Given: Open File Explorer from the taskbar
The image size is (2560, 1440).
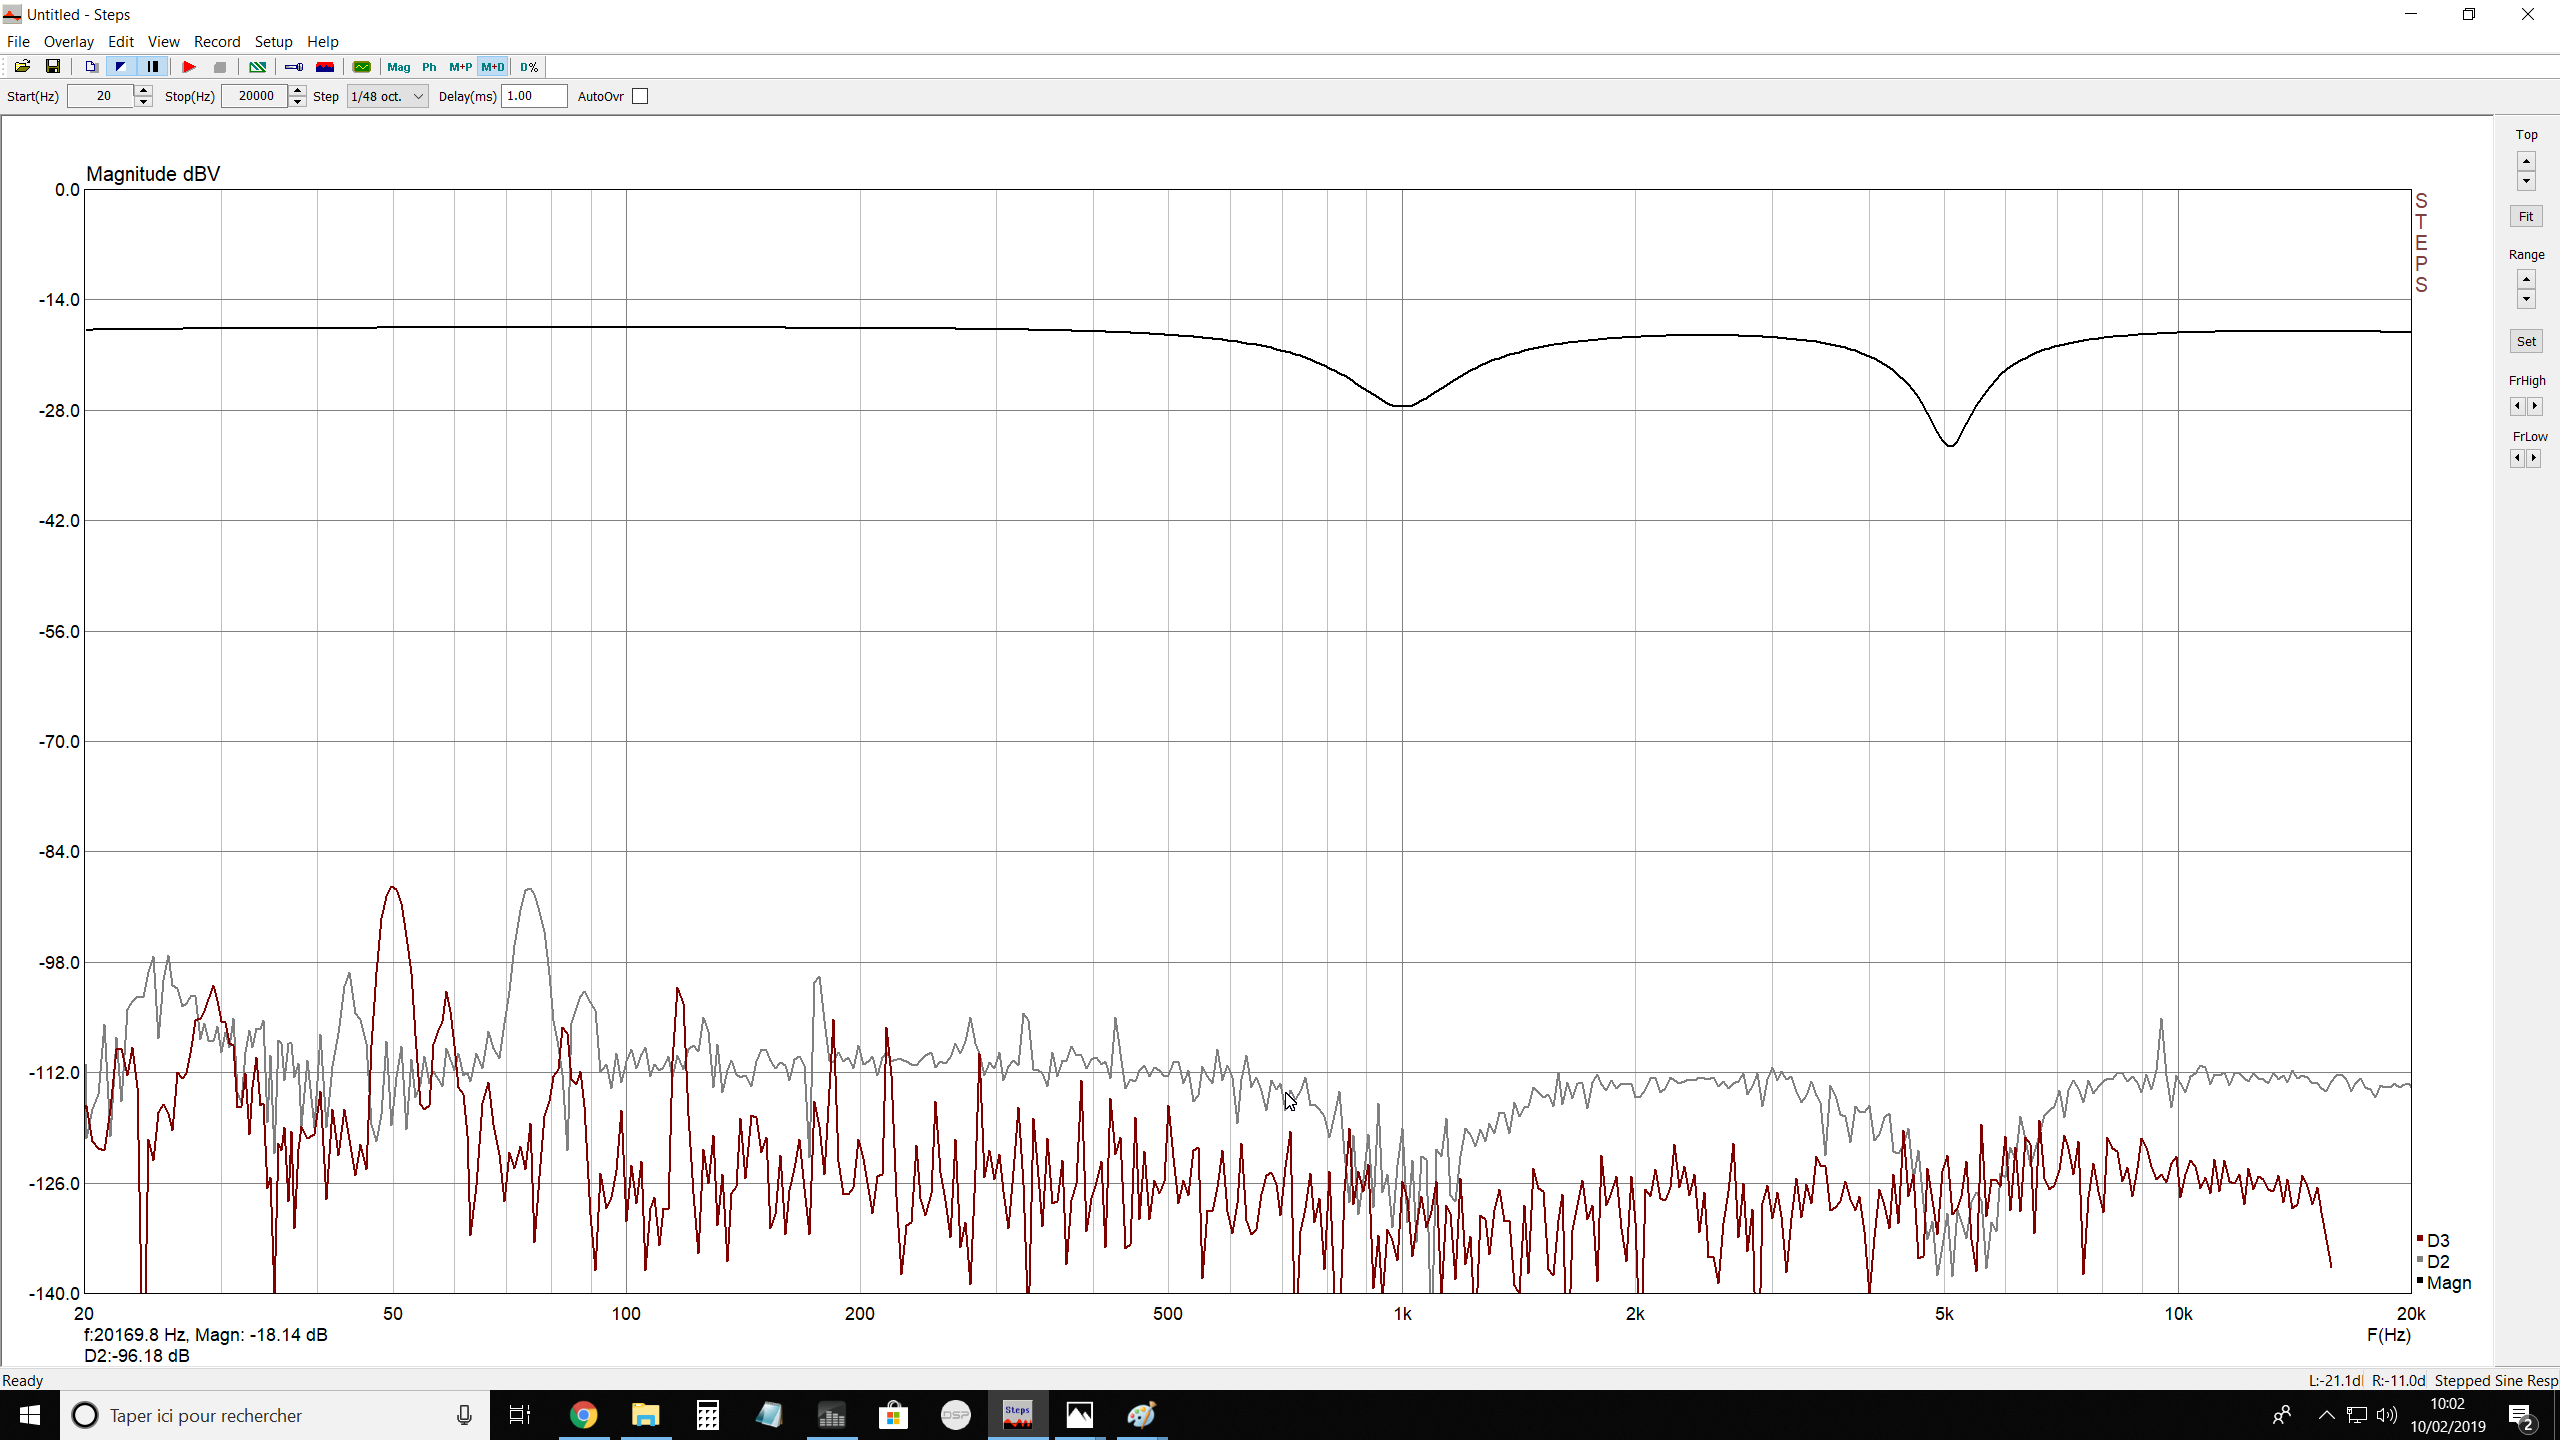Looking at the screenshot, I should point(646,1415).
